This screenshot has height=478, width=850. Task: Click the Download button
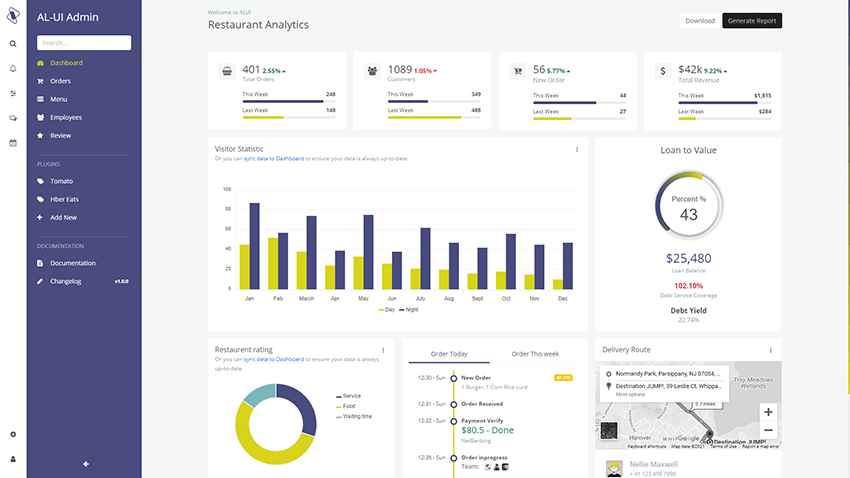coord(700,21)
